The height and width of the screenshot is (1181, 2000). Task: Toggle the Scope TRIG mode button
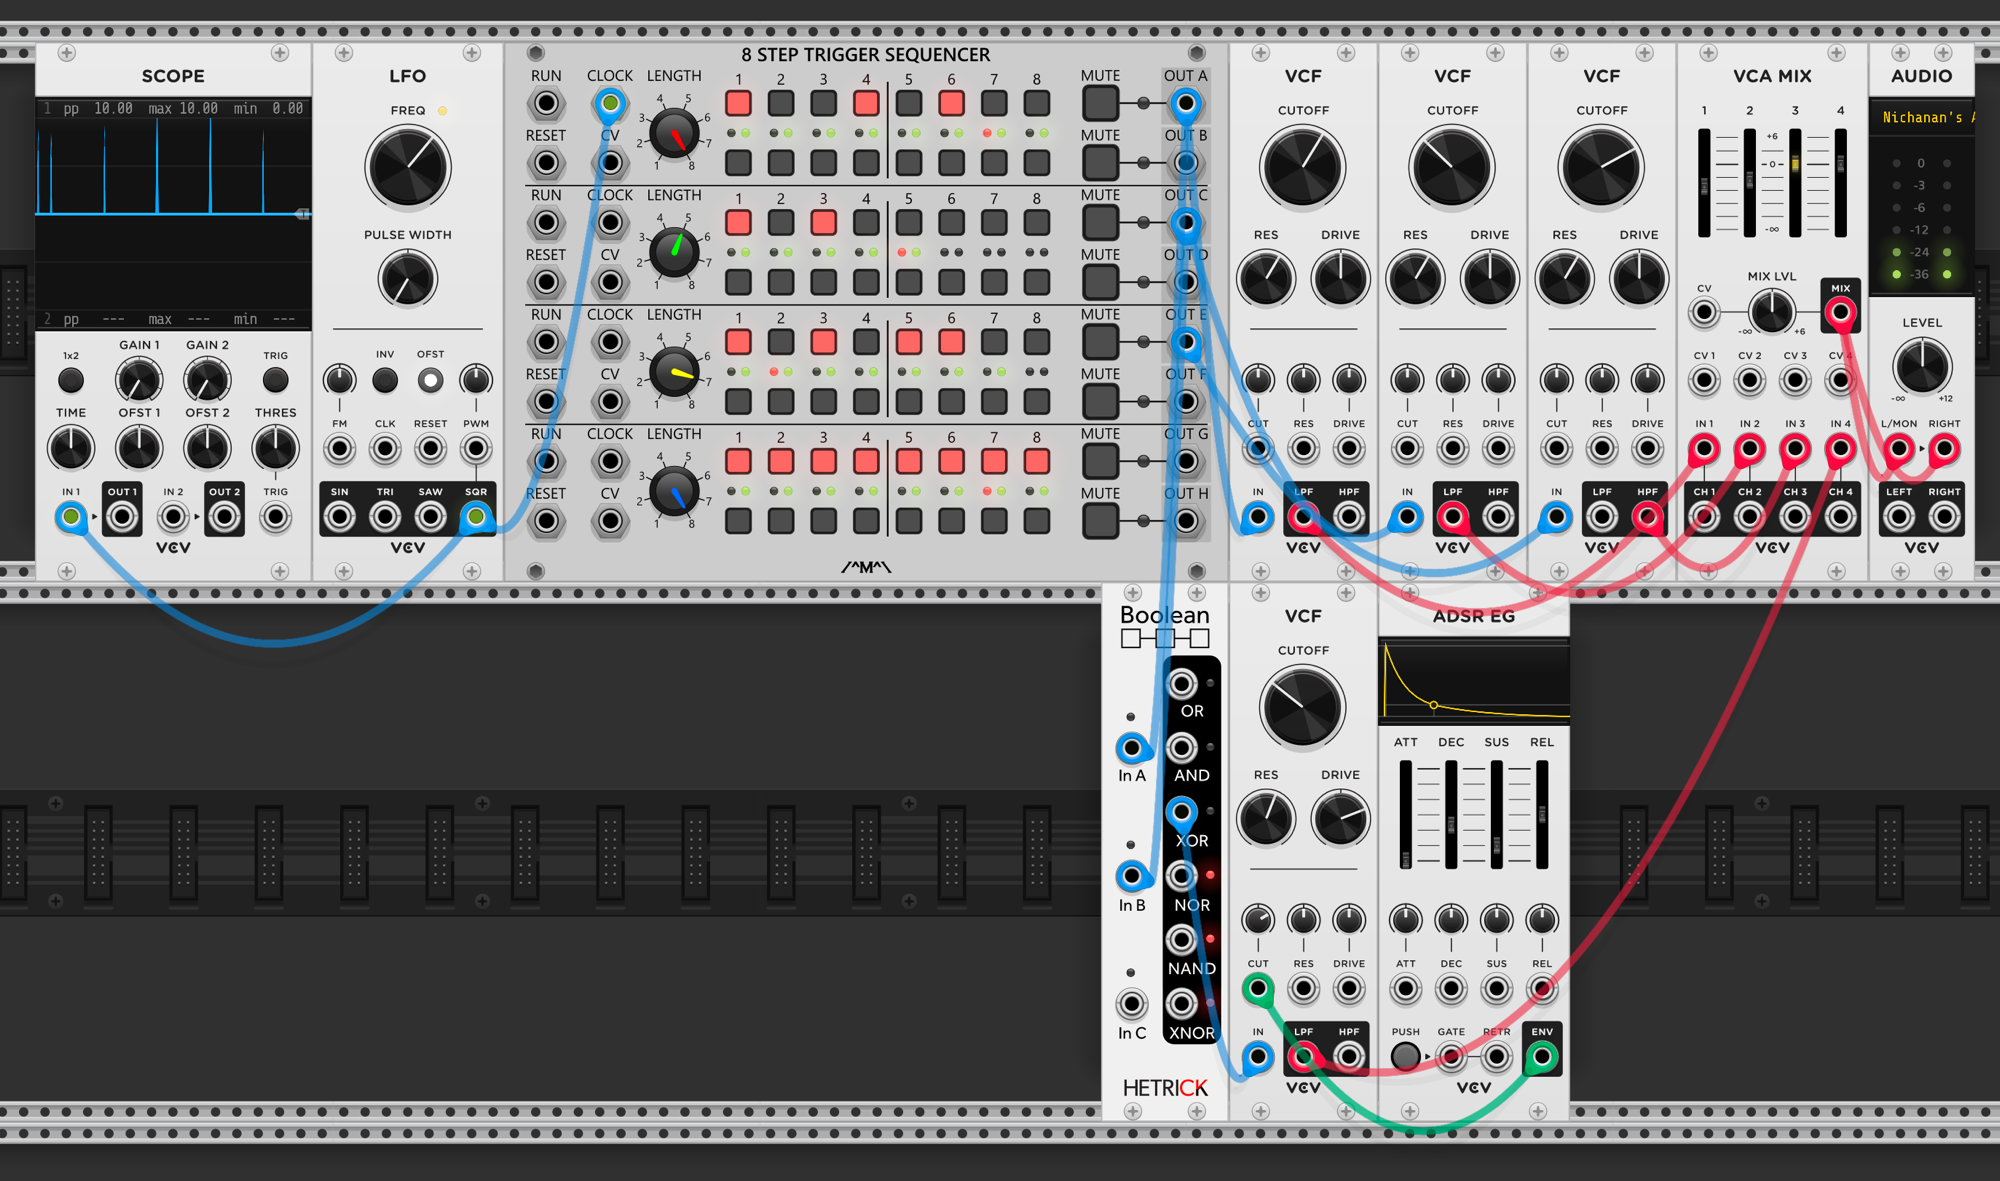click(x=275, y=380)
